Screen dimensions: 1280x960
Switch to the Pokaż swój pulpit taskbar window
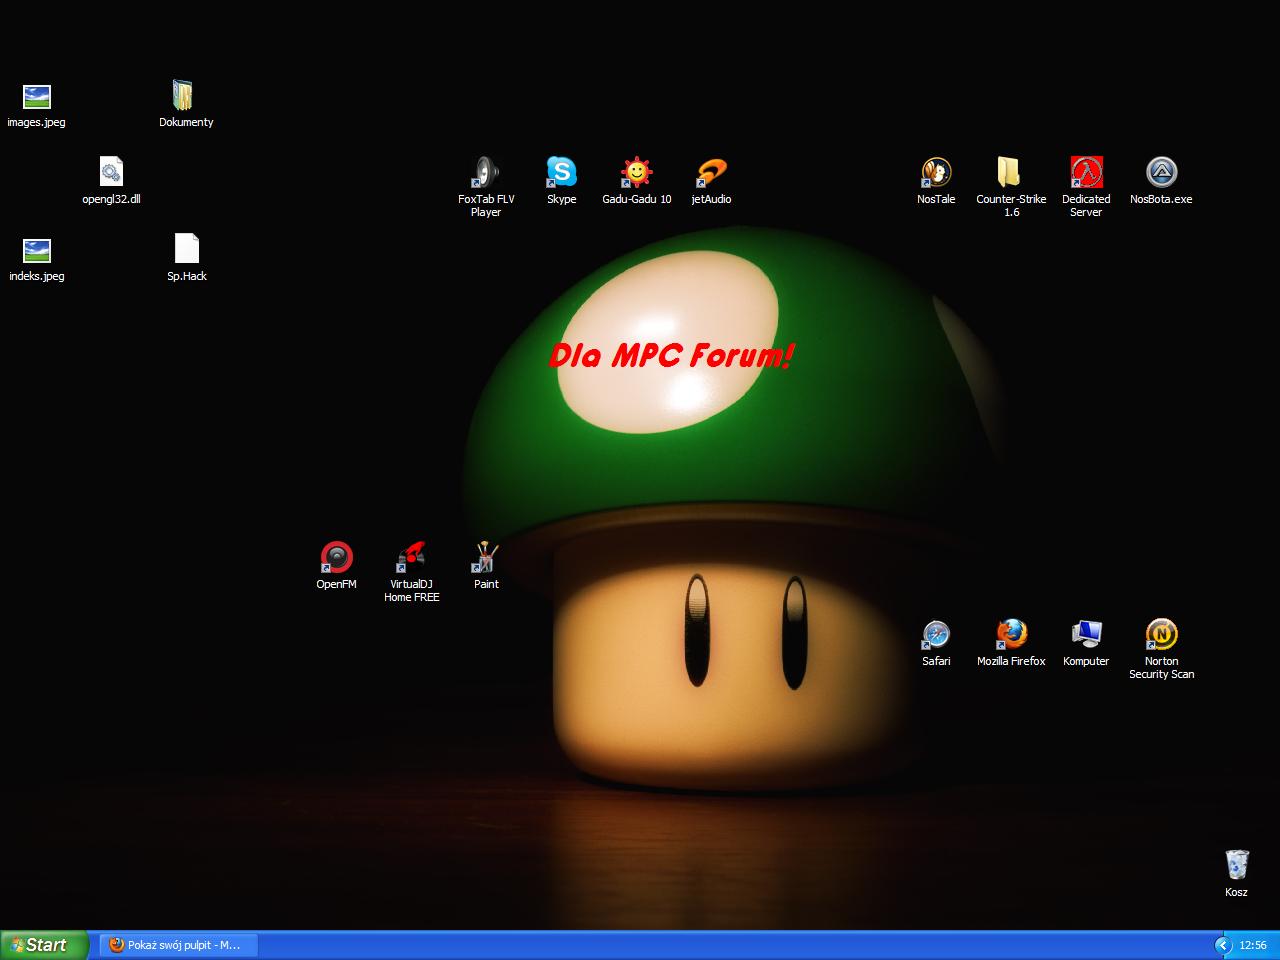178,945
